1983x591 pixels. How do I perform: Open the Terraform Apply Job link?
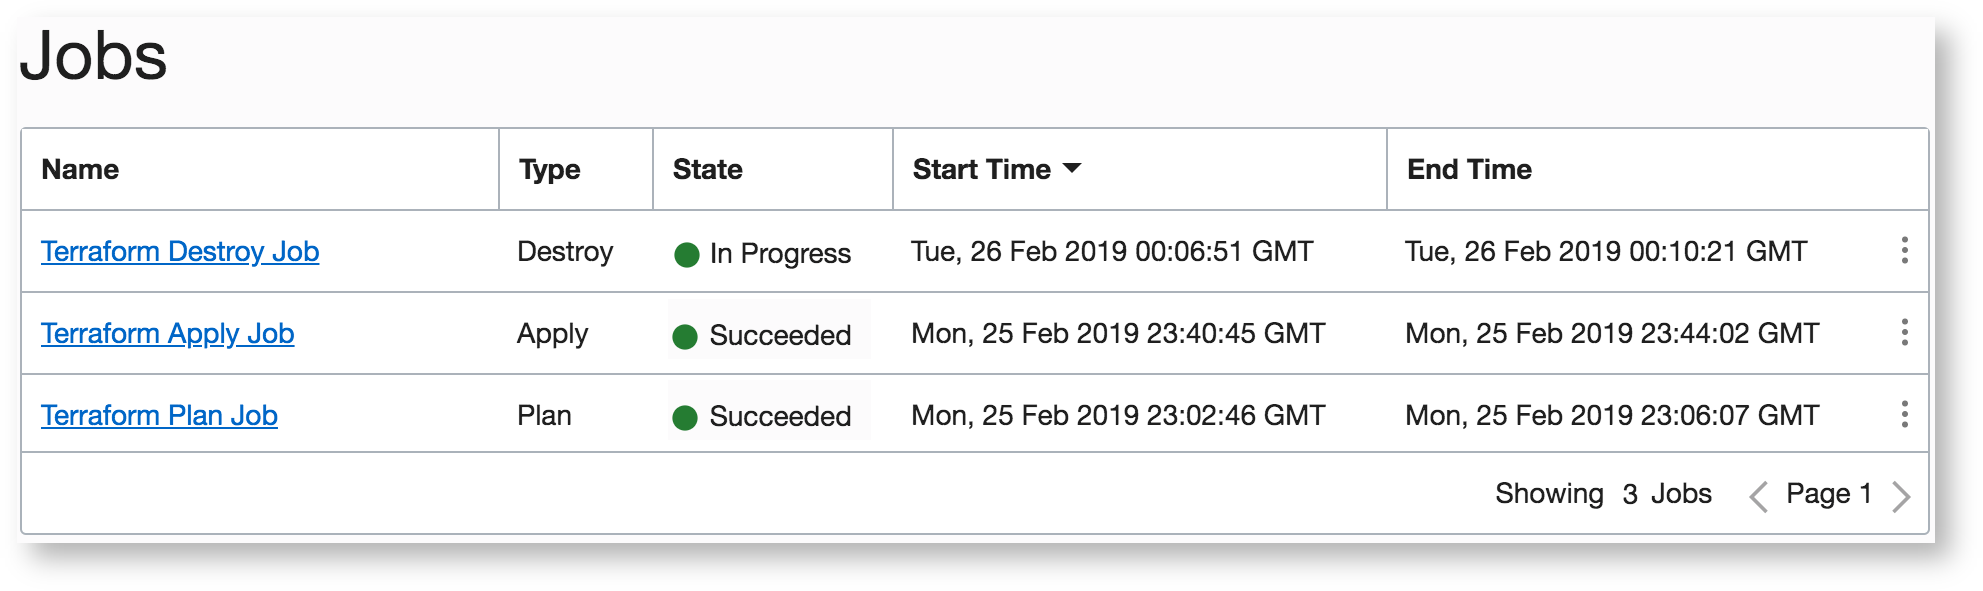167,334
